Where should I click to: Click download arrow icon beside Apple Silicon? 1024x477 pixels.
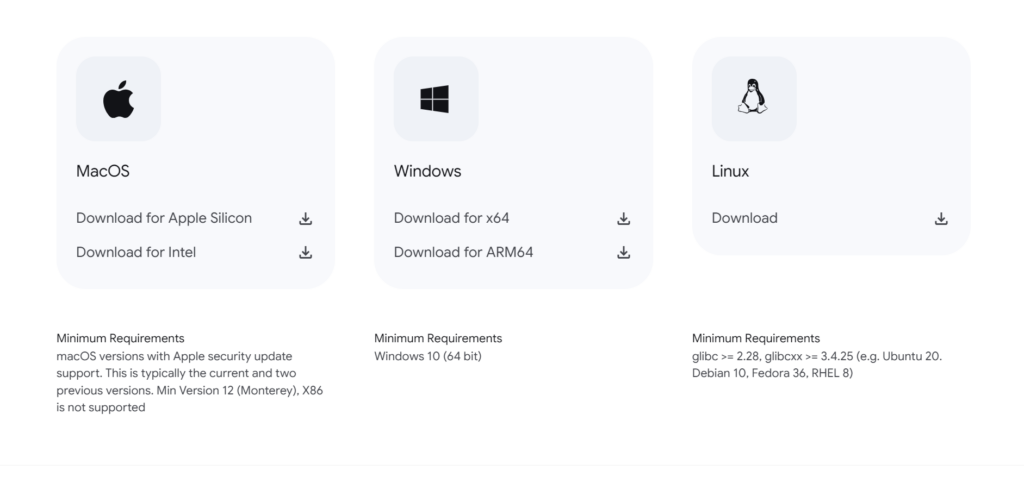tap(306, 219)
